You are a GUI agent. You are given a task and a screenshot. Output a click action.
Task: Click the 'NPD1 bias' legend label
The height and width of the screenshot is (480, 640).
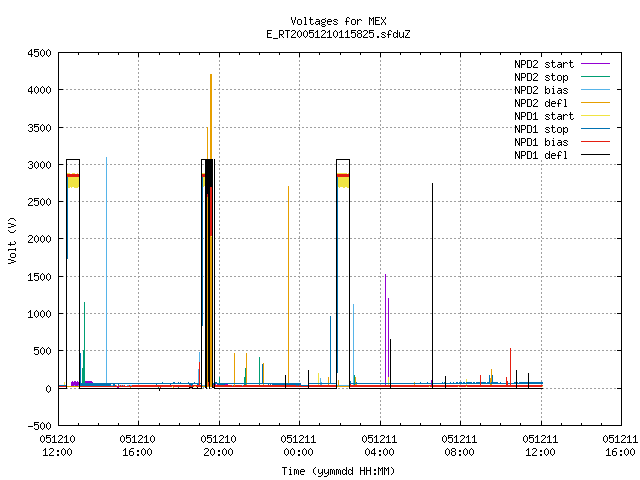tap(541, 142)
